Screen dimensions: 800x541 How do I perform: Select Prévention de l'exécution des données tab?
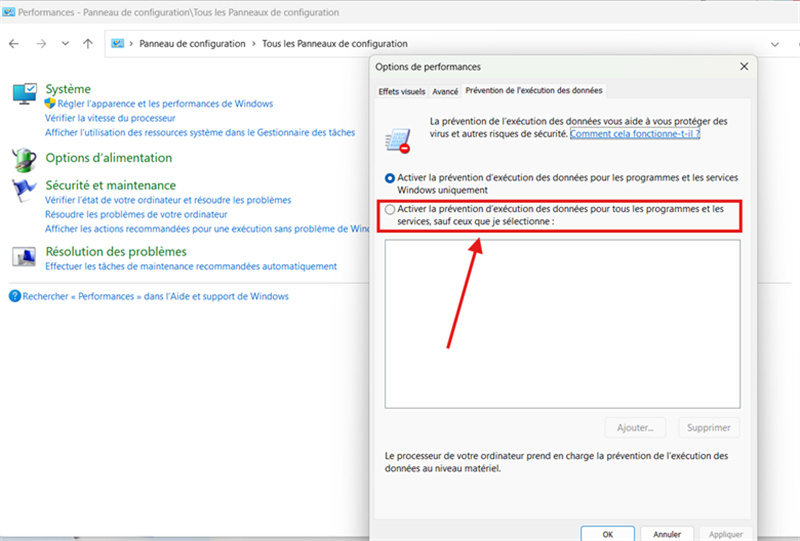(x=534, y=90)
